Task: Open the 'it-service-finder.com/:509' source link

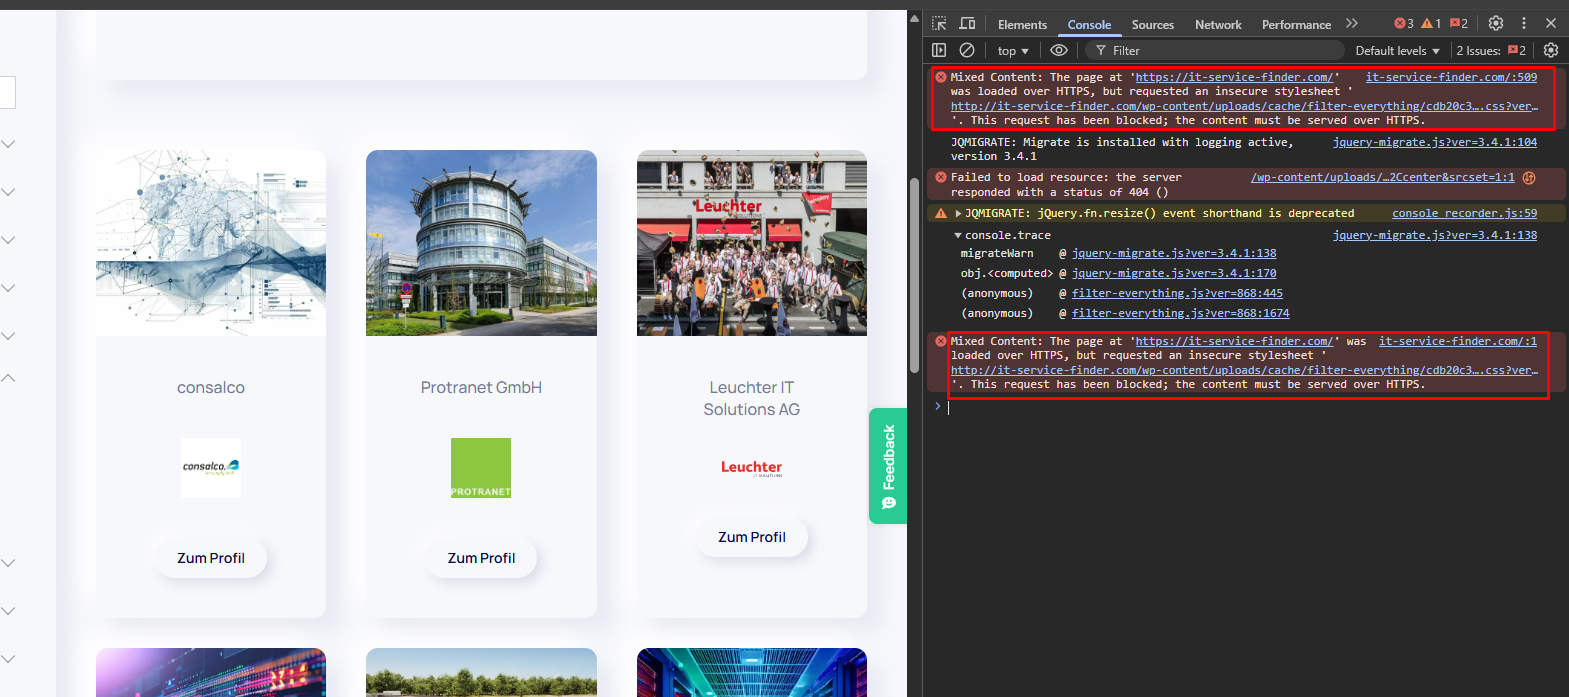Action: [1451, 77]
